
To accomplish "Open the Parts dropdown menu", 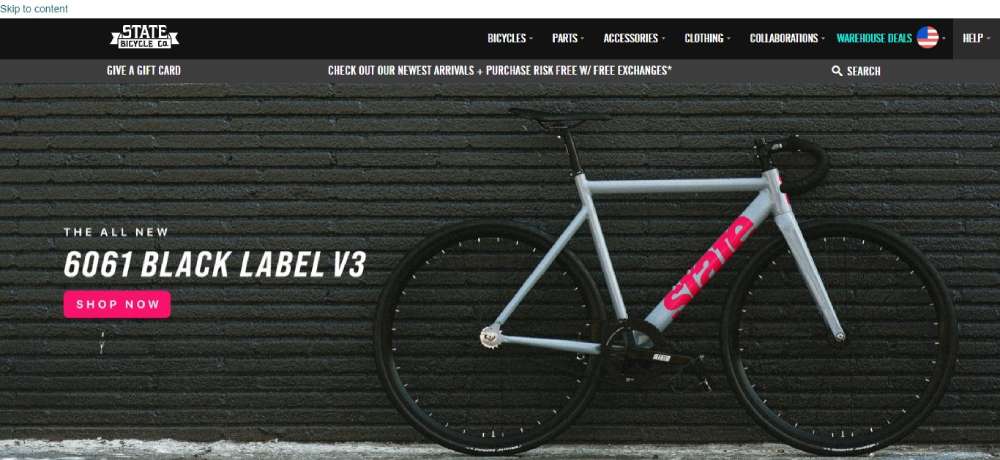I will (x=568, y=38).
